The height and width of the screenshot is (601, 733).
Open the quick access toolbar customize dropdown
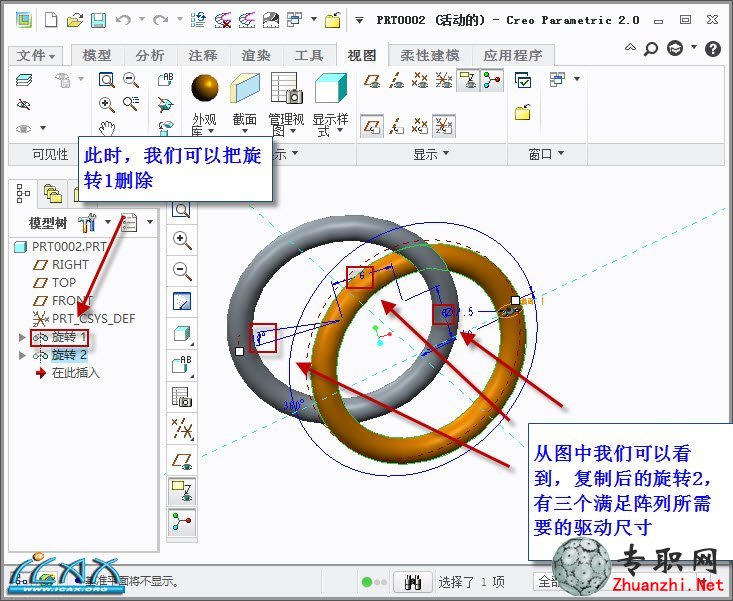coord(359,20)
